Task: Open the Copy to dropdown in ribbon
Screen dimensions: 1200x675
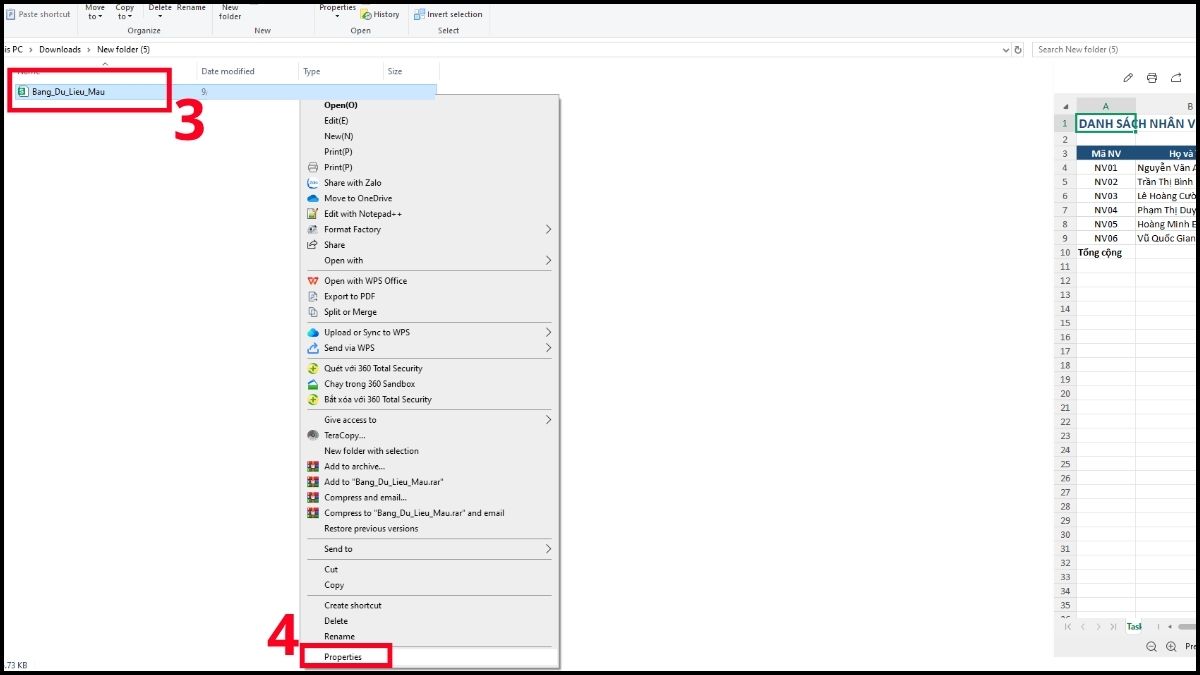Action: pos(125,11)
